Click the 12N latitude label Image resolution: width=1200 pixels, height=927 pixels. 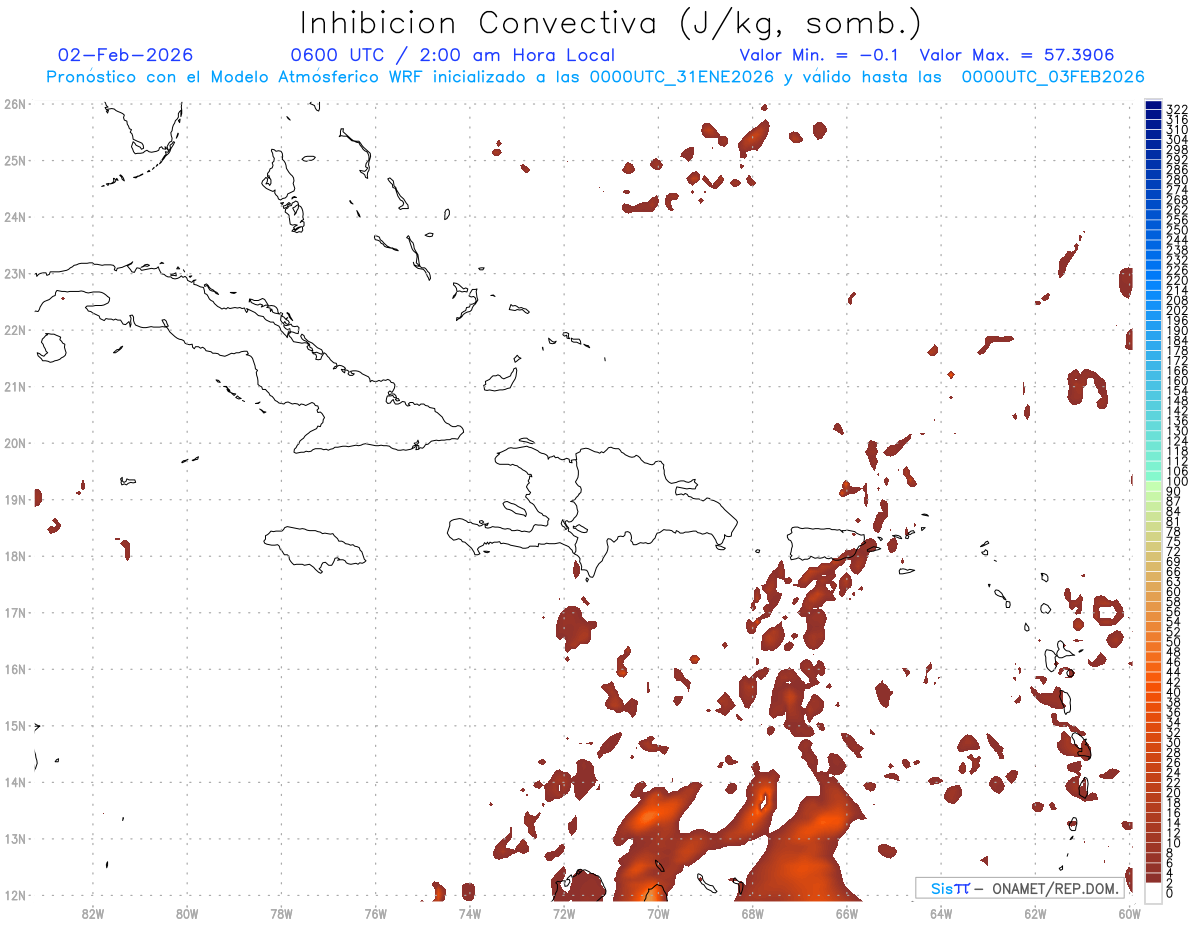coord(15,895)
